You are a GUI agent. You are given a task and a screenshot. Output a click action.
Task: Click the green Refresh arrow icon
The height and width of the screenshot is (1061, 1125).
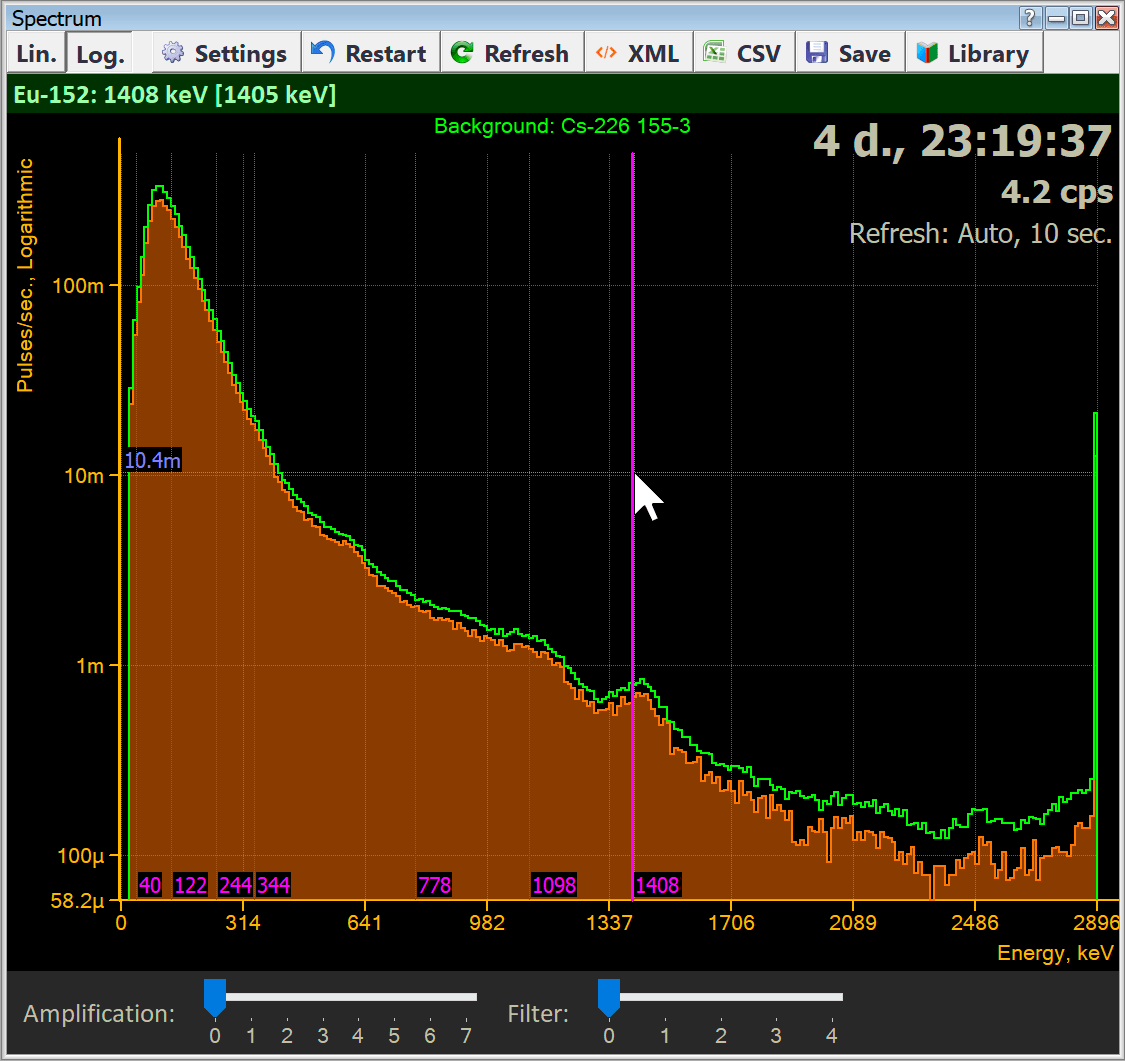pyautogui.click(x=462, y=52)
